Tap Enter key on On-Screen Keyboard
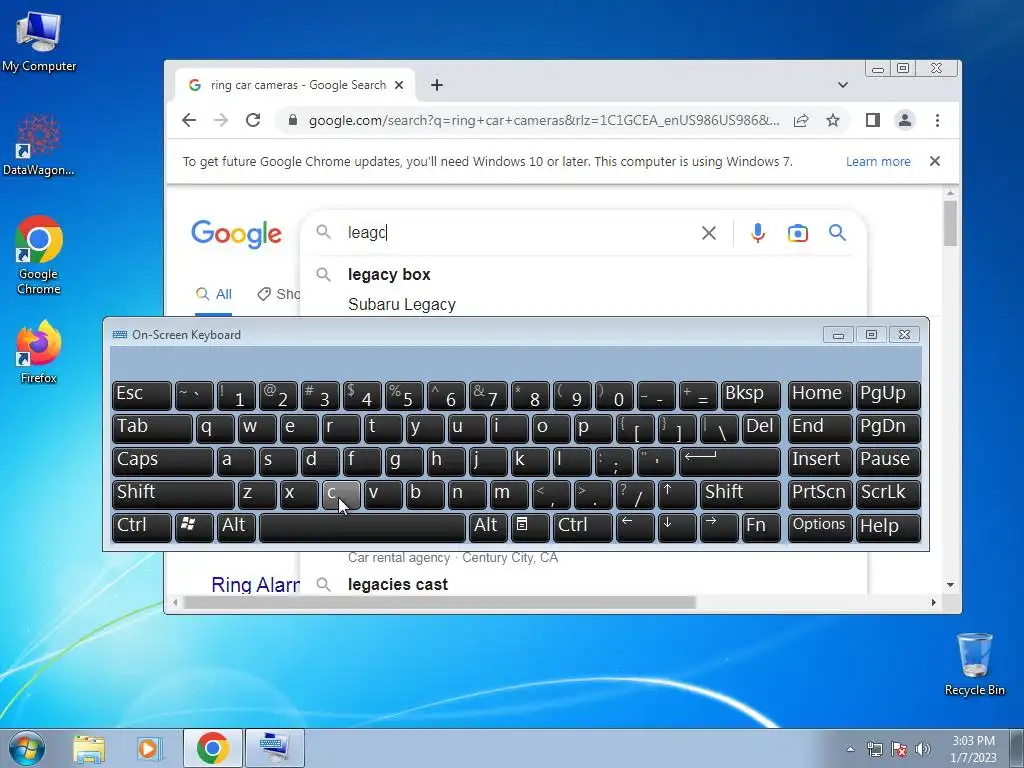Viewport: 1024px width, 768px height. pyautogui.click(x=730, y=460)
